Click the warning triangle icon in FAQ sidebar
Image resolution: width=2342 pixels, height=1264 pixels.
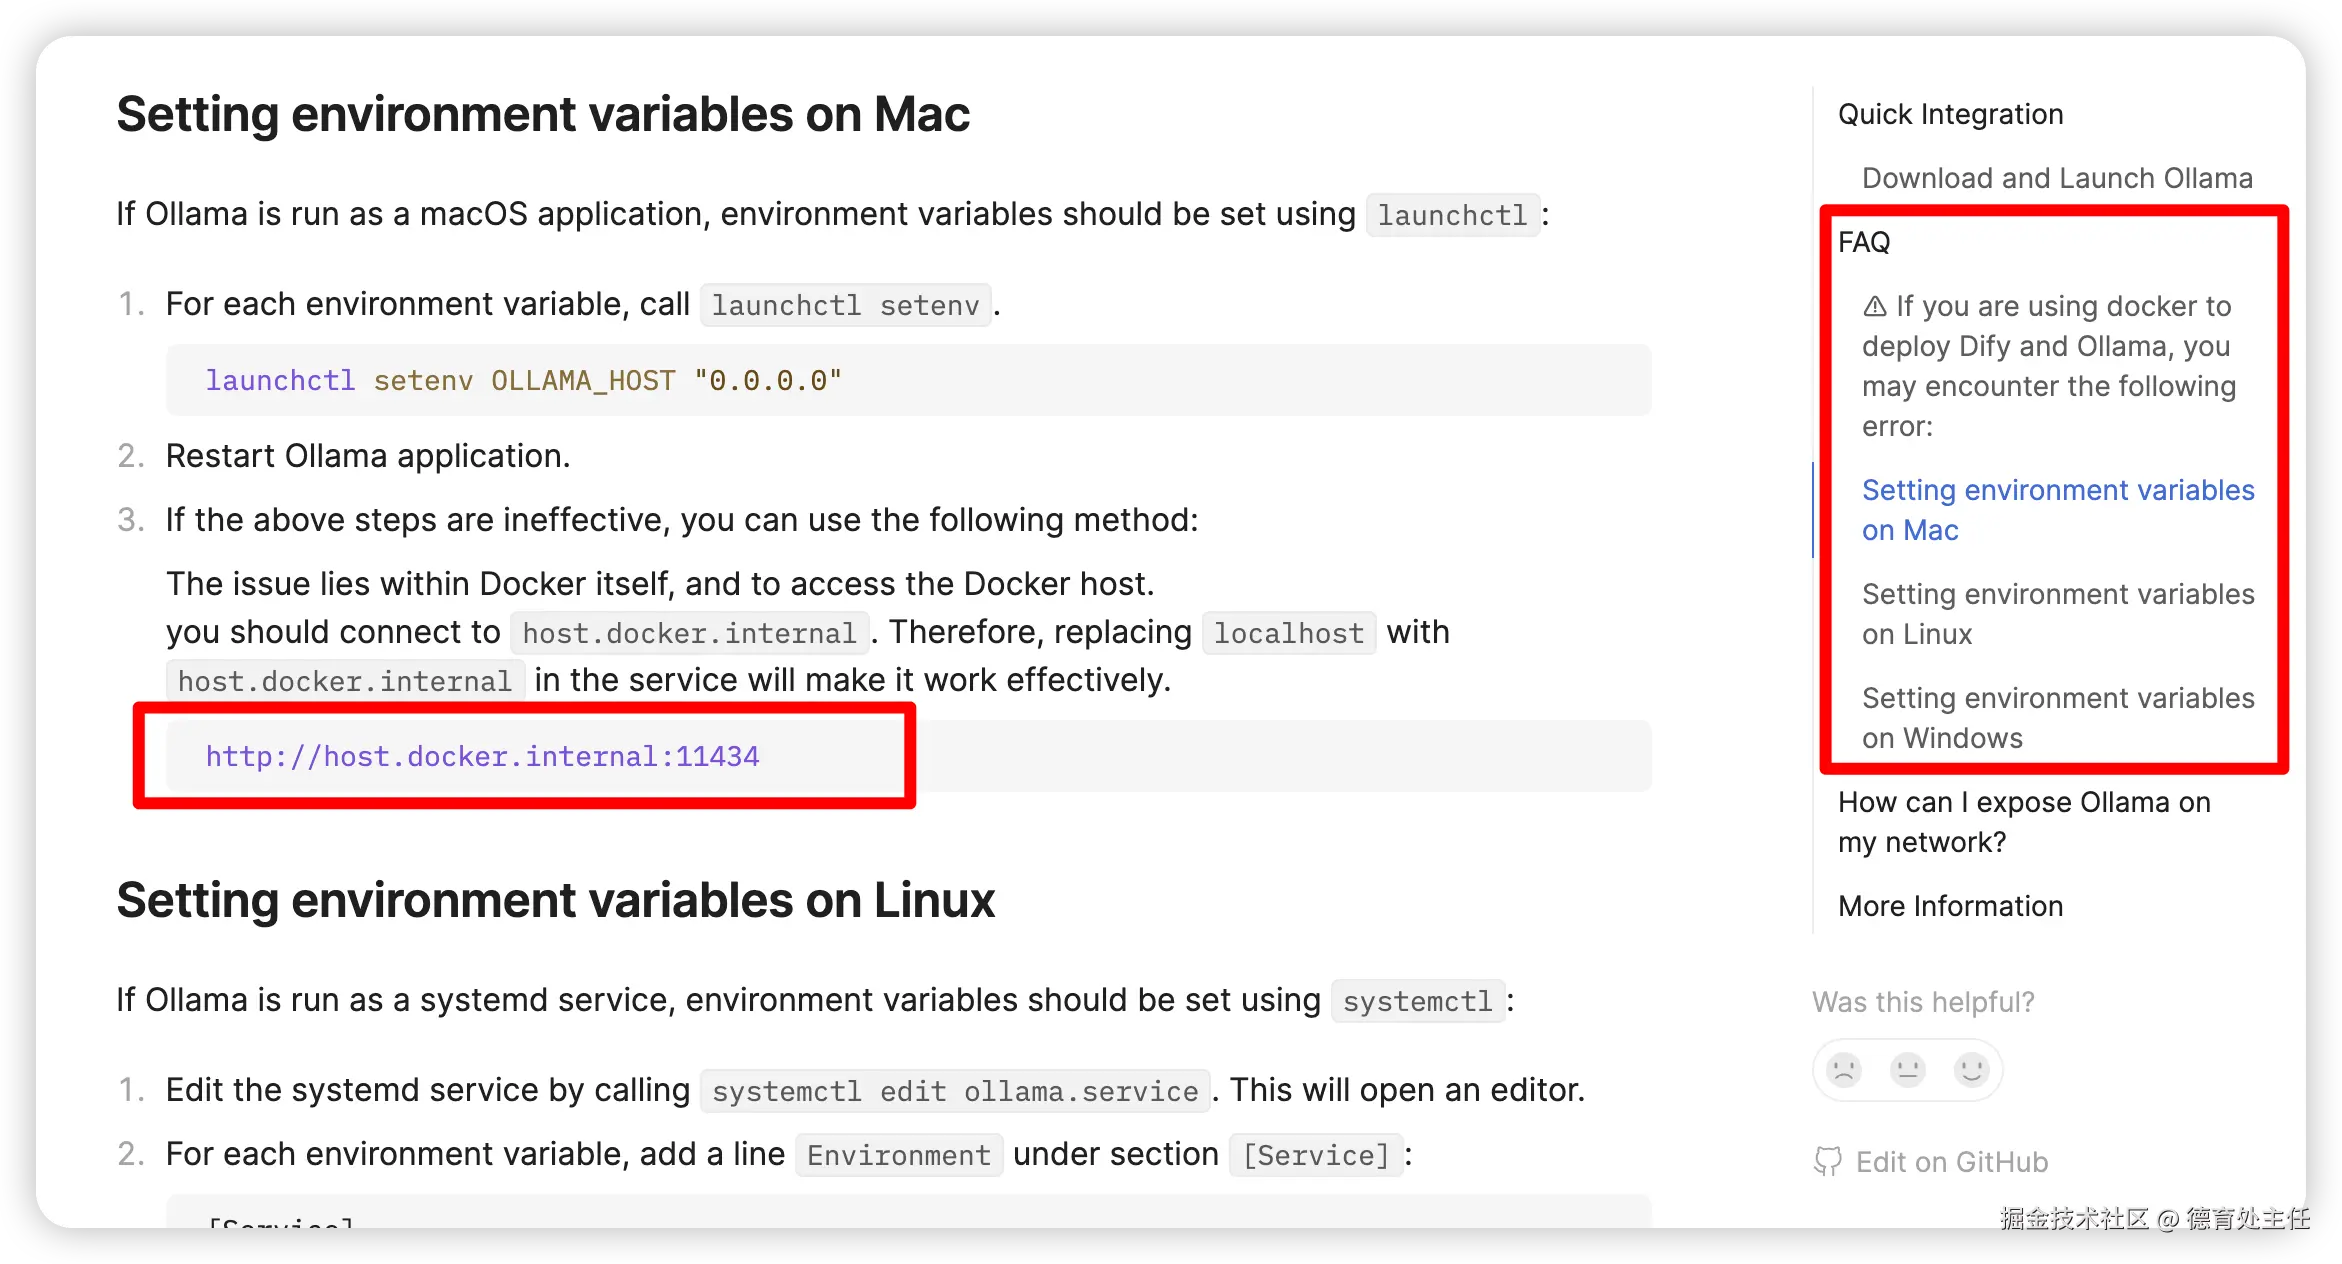pos(1875,307)
